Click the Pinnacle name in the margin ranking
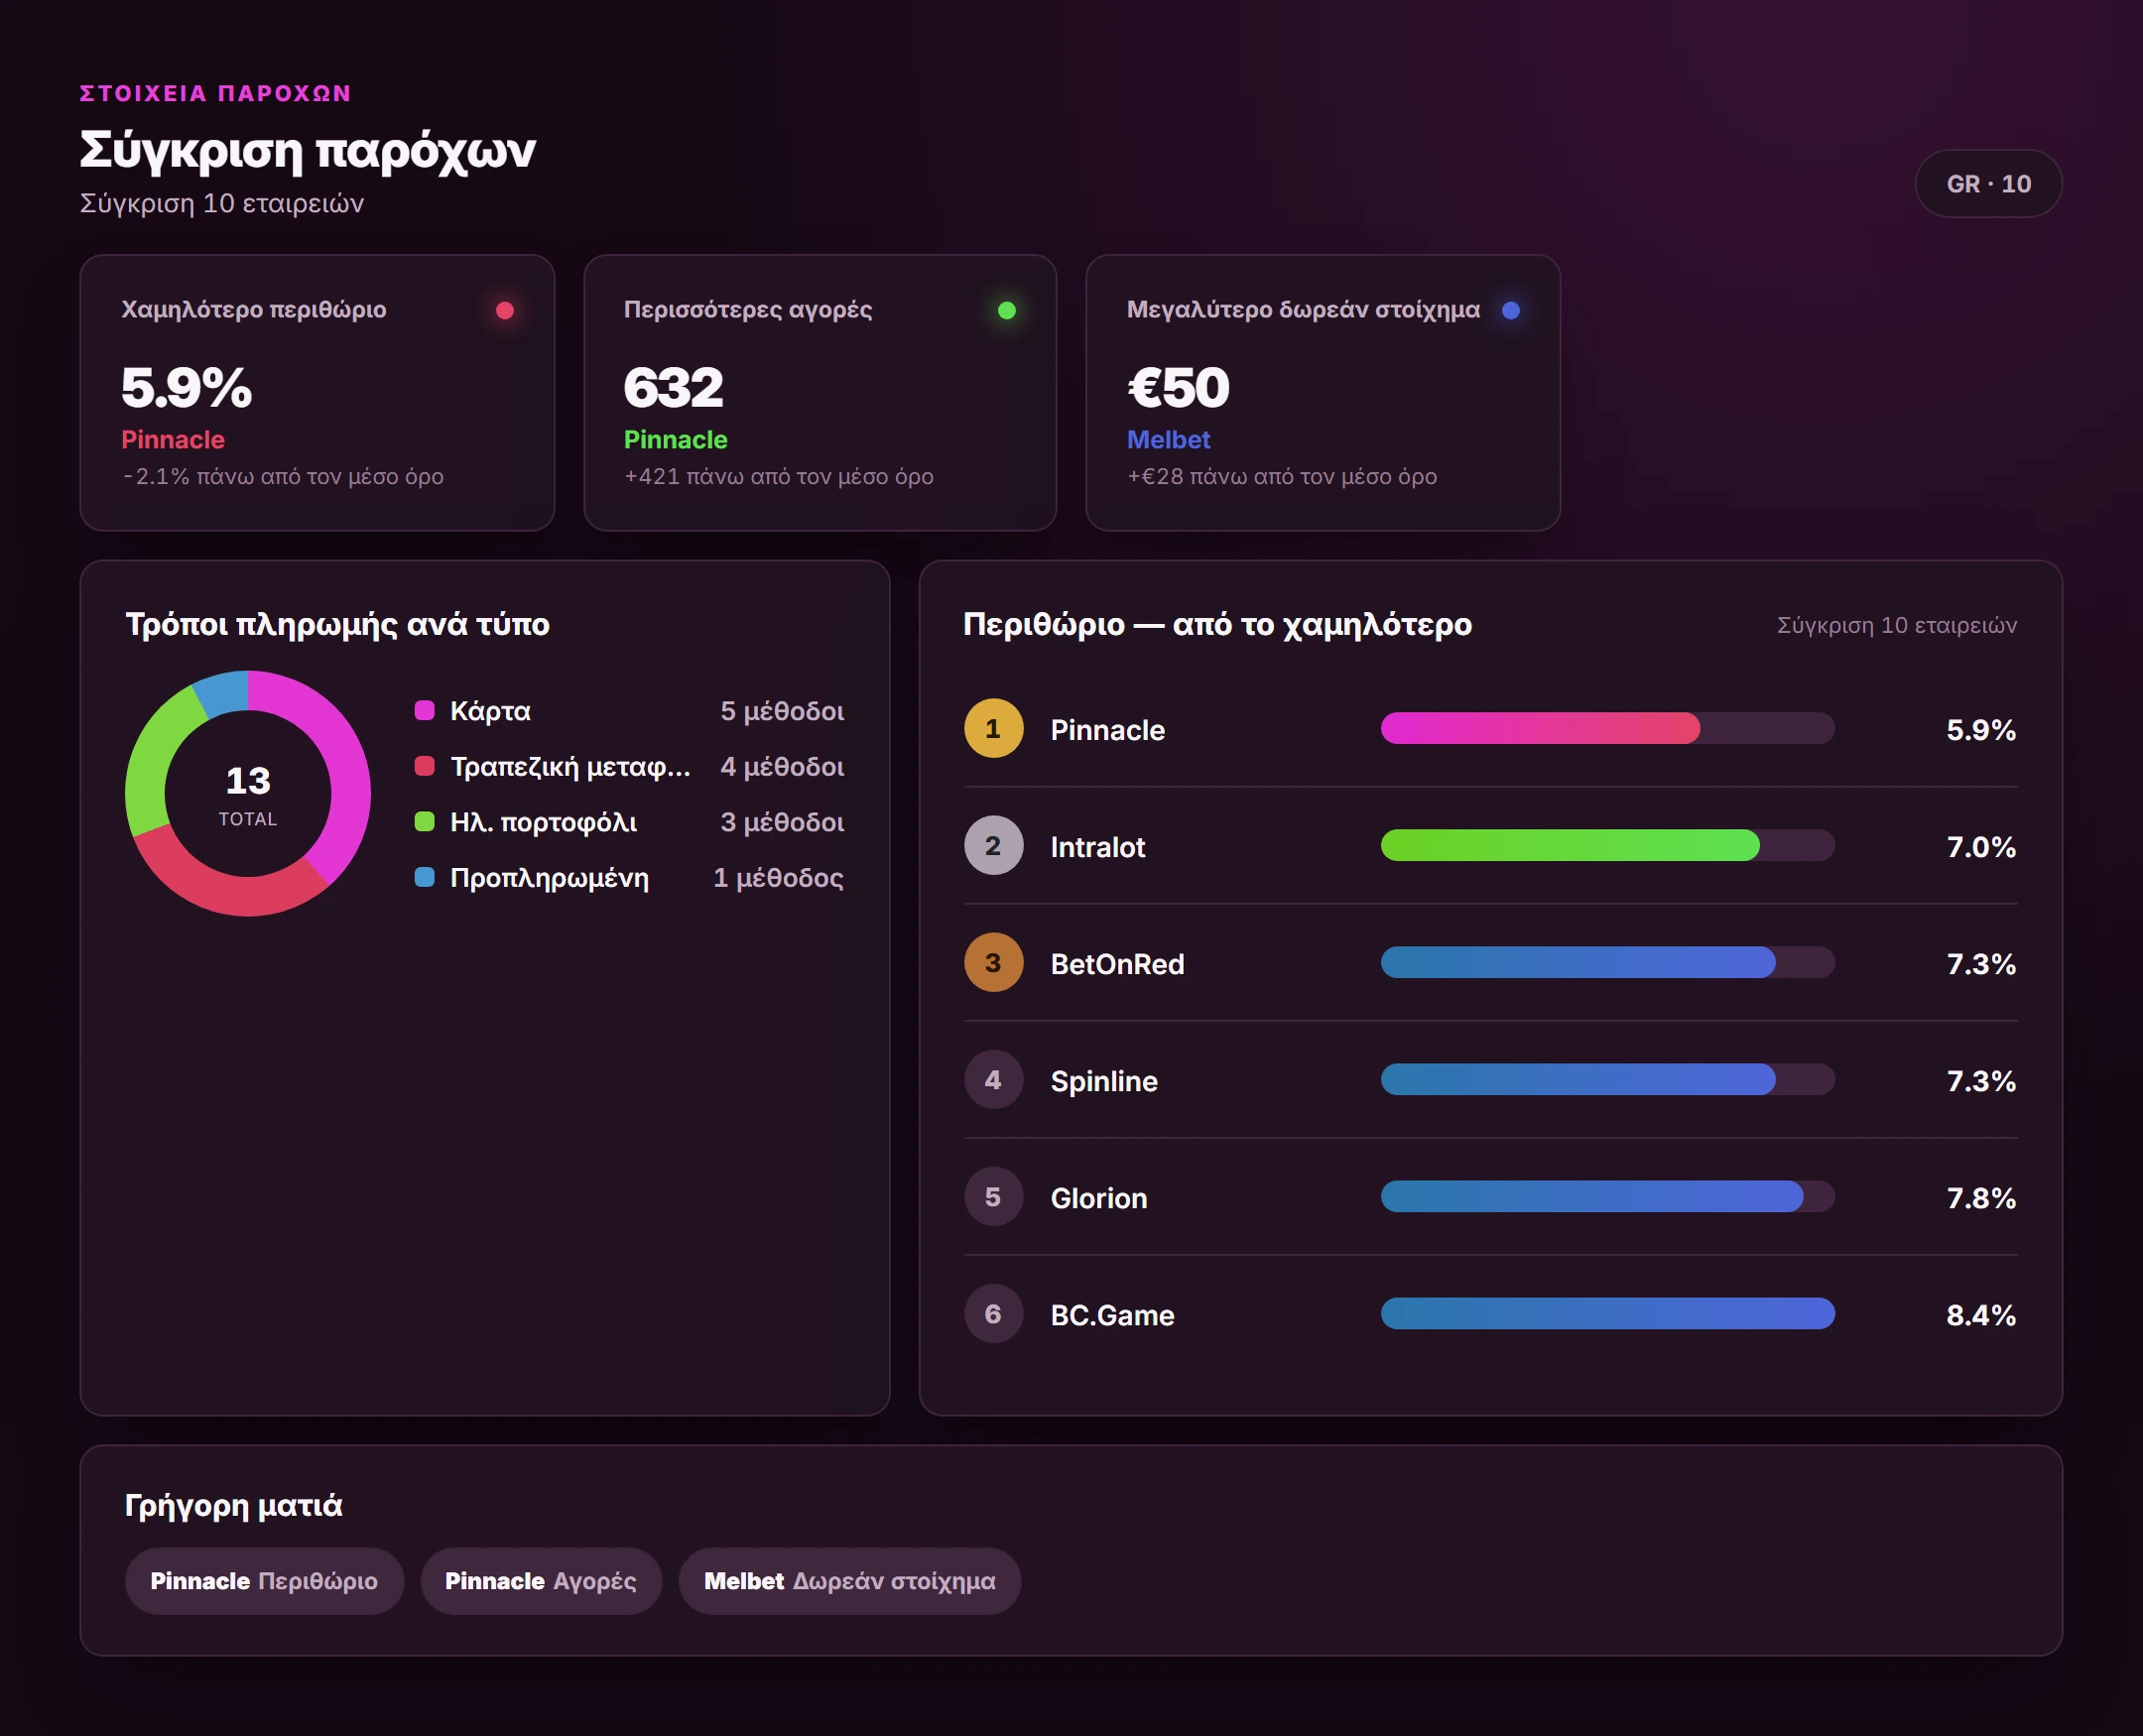The image size is (2143, 1736). (1108, 730)
